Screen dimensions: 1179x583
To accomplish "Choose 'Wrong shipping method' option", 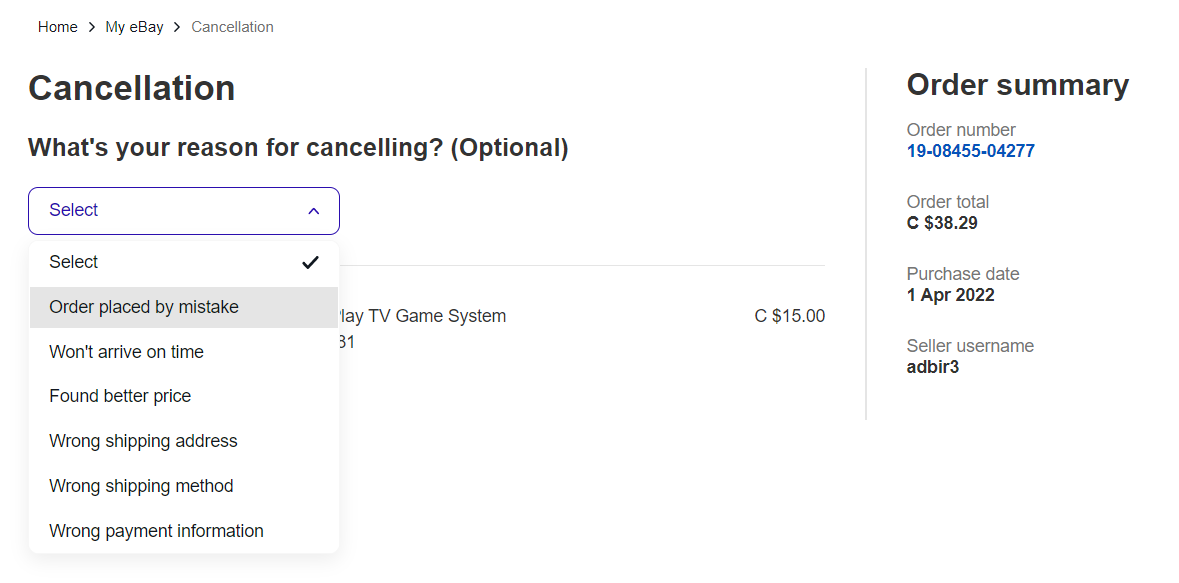I will tap(141, 486).
